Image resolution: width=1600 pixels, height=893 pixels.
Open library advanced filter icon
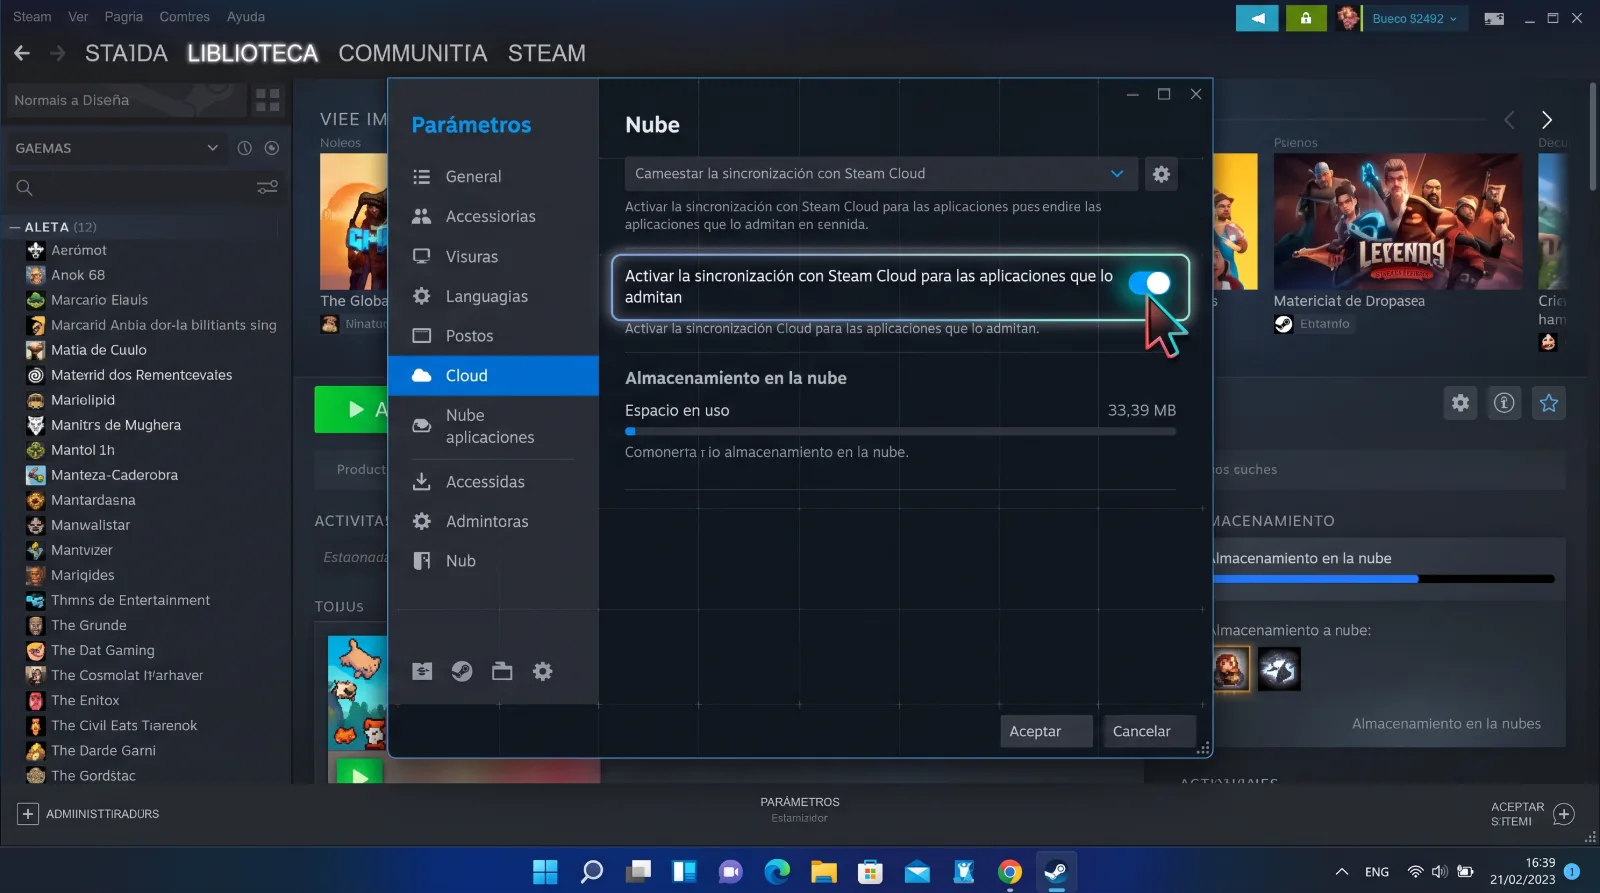[x=267, y=188]
